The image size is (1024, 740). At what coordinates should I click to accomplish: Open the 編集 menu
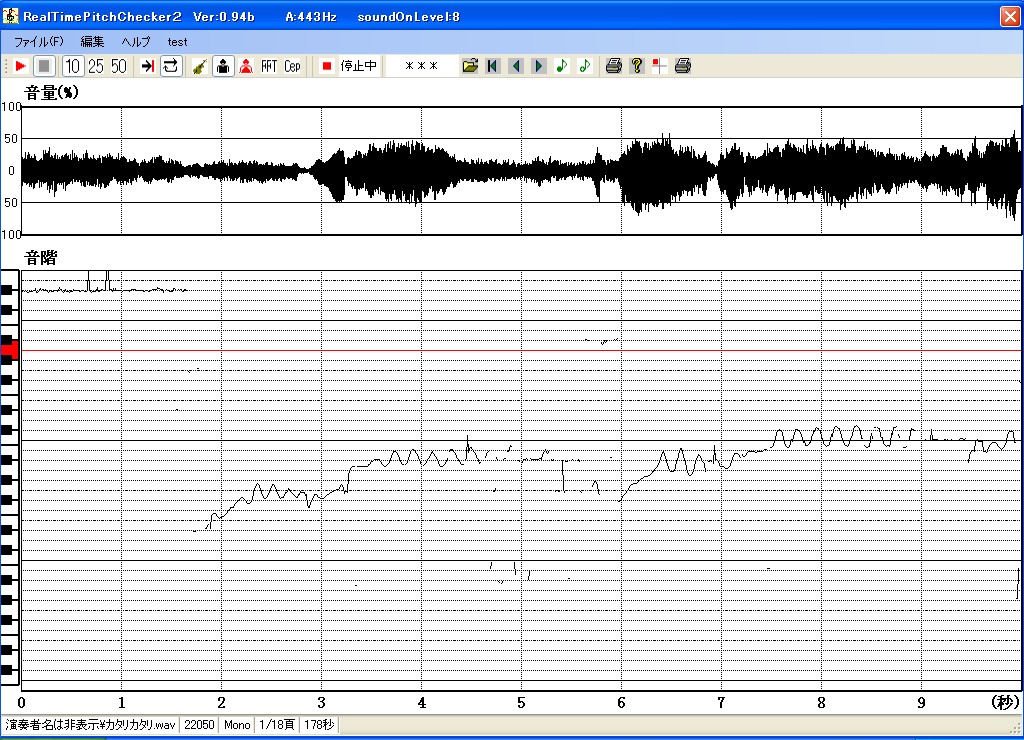pyautogui.click(x=92, y=42)
